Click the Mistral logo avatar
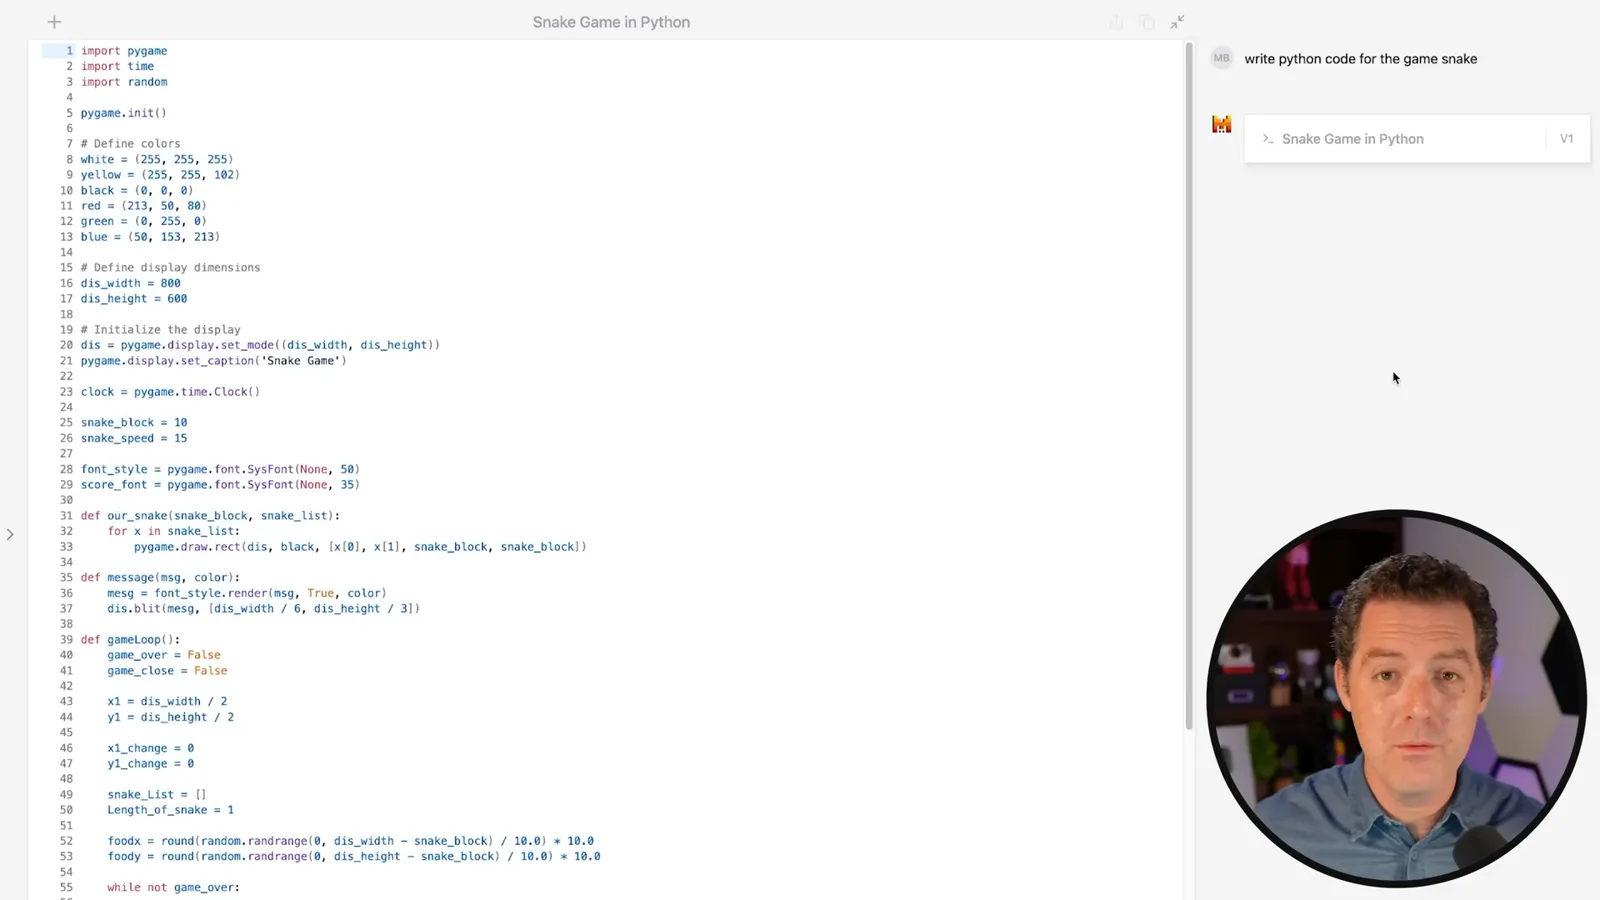The height and width of the screenshot is (900, 1600). point(1221,124)
